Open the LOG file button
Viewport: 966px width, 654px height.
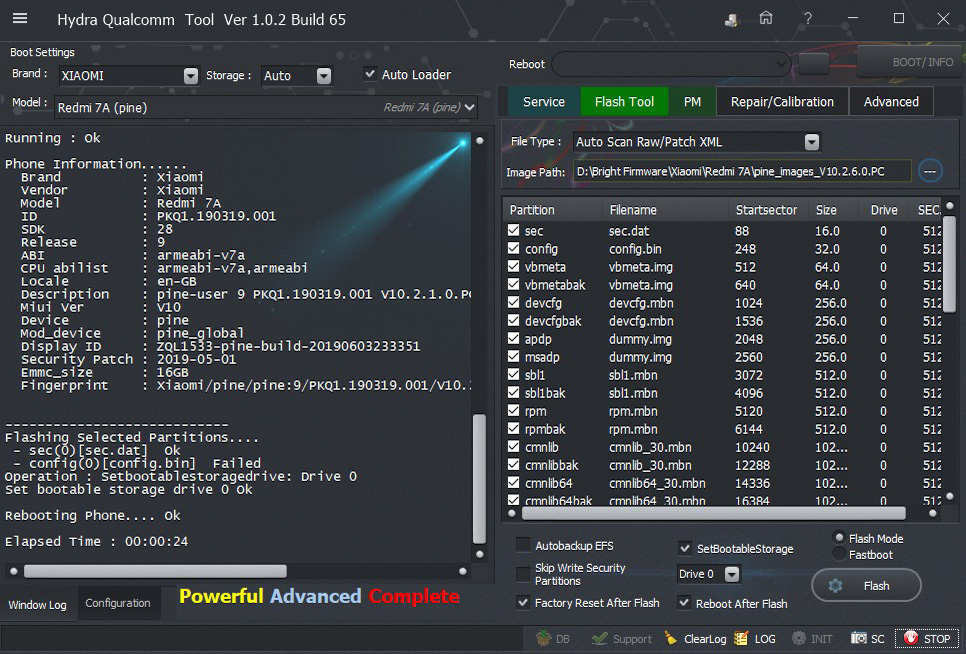tap(755, 639)
